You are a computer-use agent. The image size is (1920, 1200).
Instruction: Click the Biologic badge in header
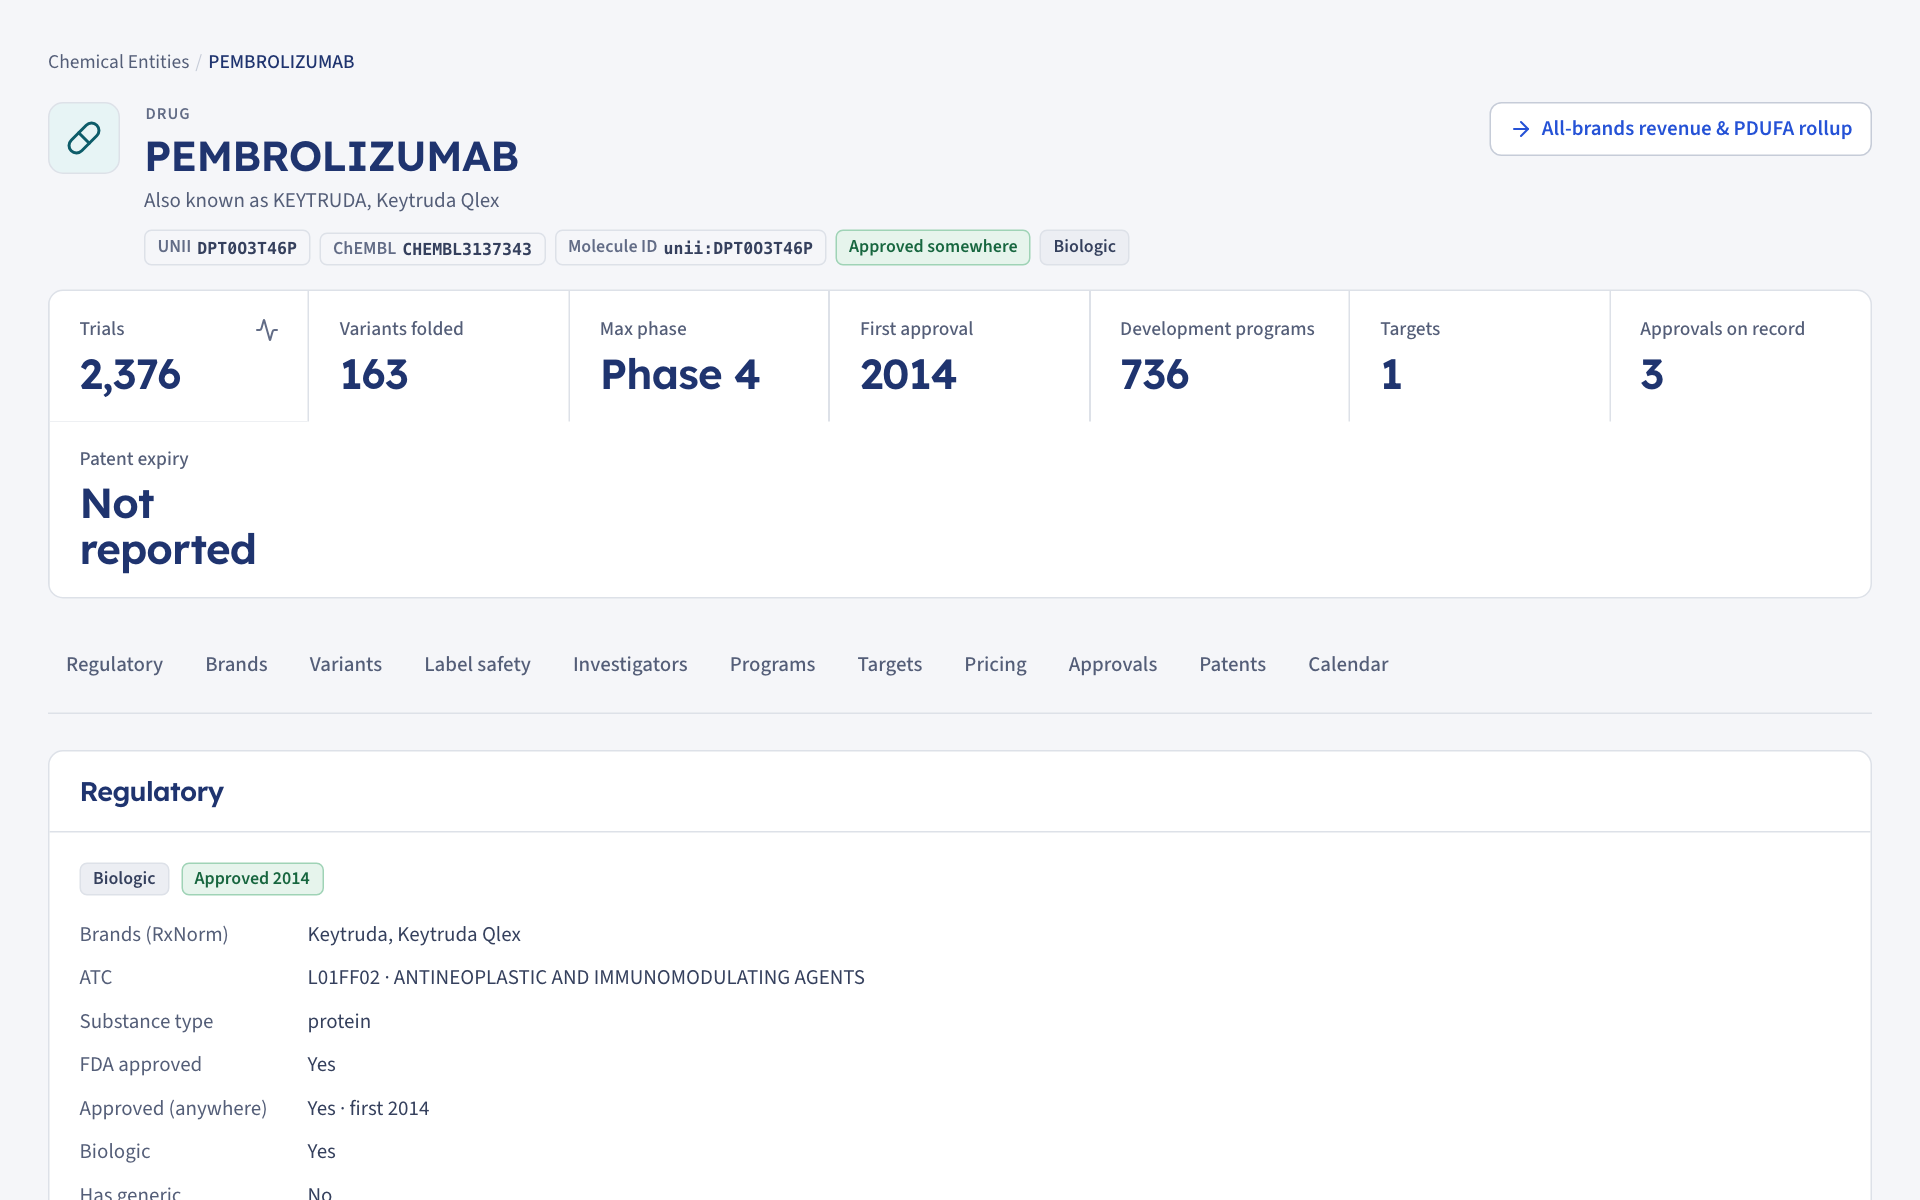click(x=1084, y=247)
